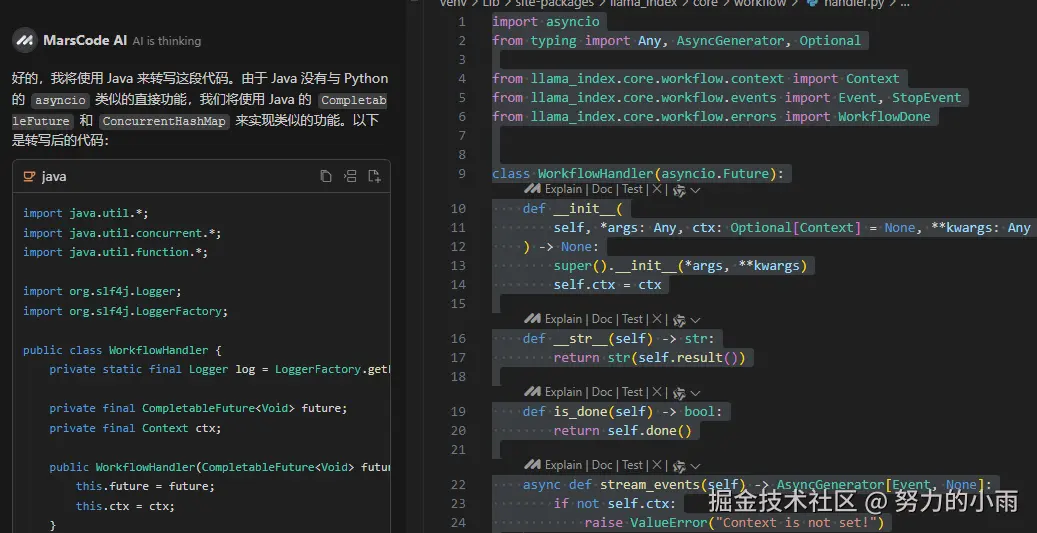Expand chevron in stream_events code lens
The width and height of the screenshot is (1037, 533).
coord(695,466)
